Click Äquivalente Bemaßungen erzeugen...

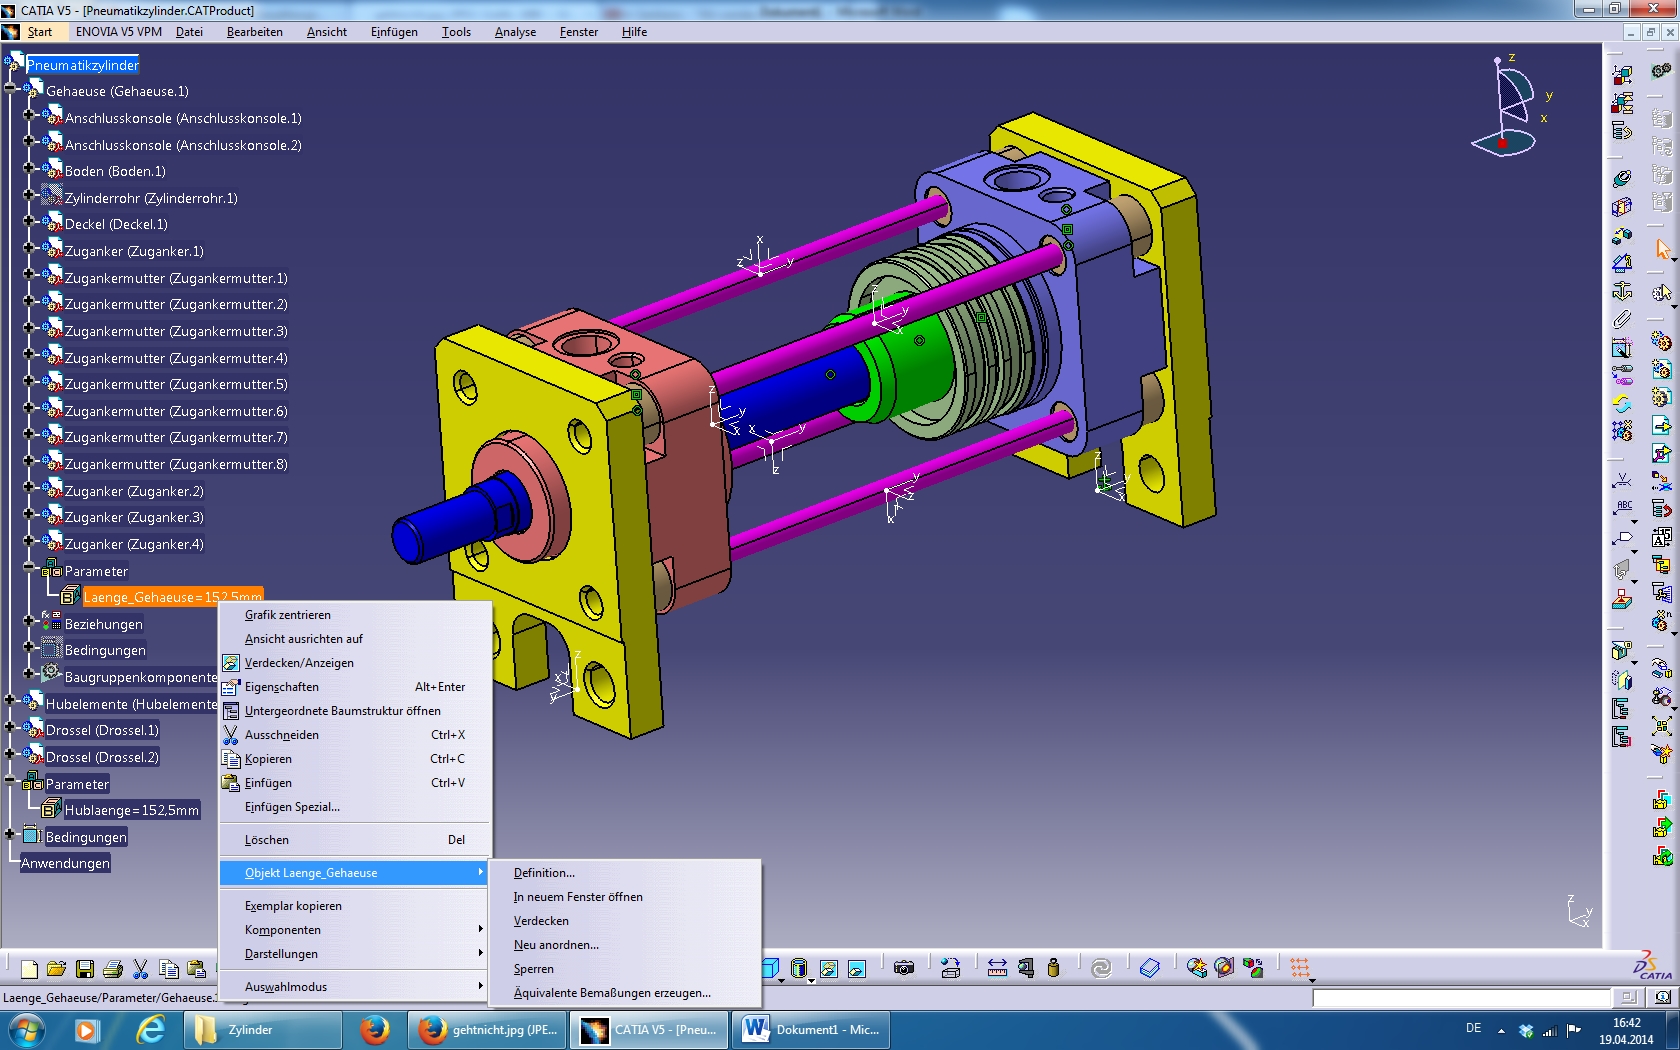624,993
